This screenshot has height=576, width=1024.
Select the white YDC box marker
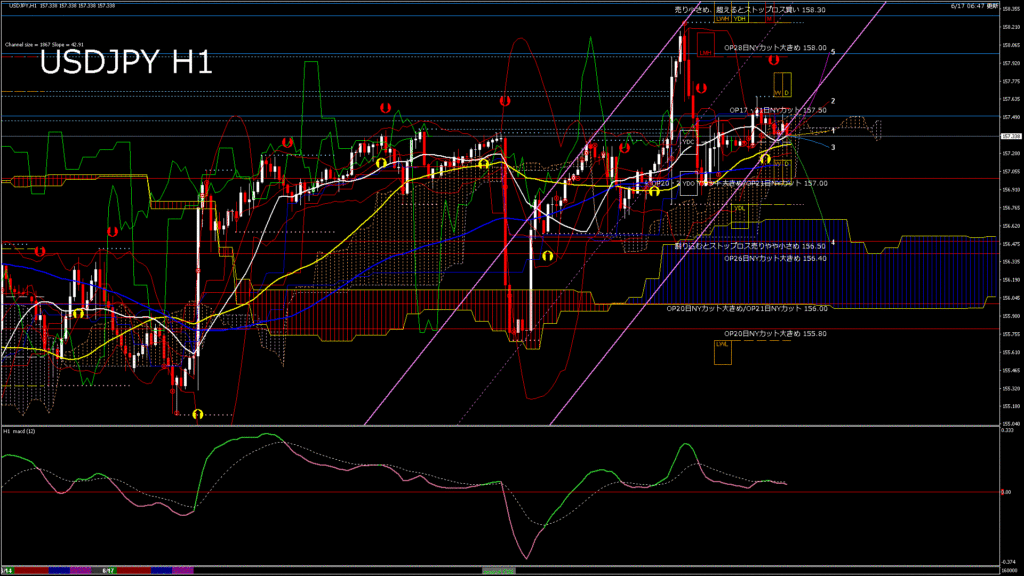(x=687, y=142)
